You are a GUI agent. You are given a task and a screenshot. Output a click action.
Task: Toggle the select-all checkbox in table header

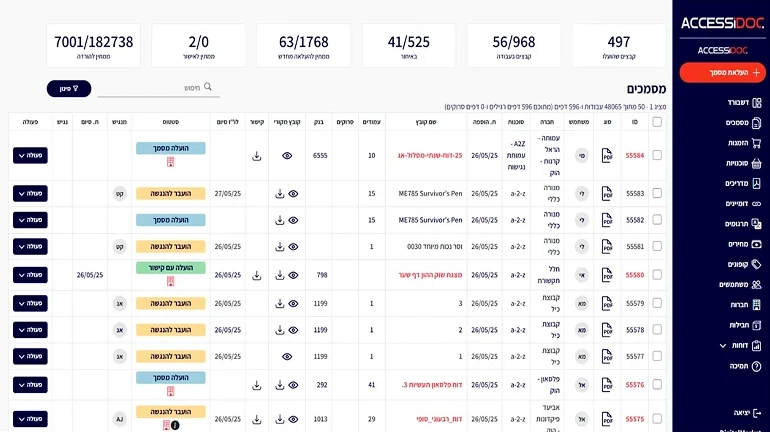pos(657,122)
